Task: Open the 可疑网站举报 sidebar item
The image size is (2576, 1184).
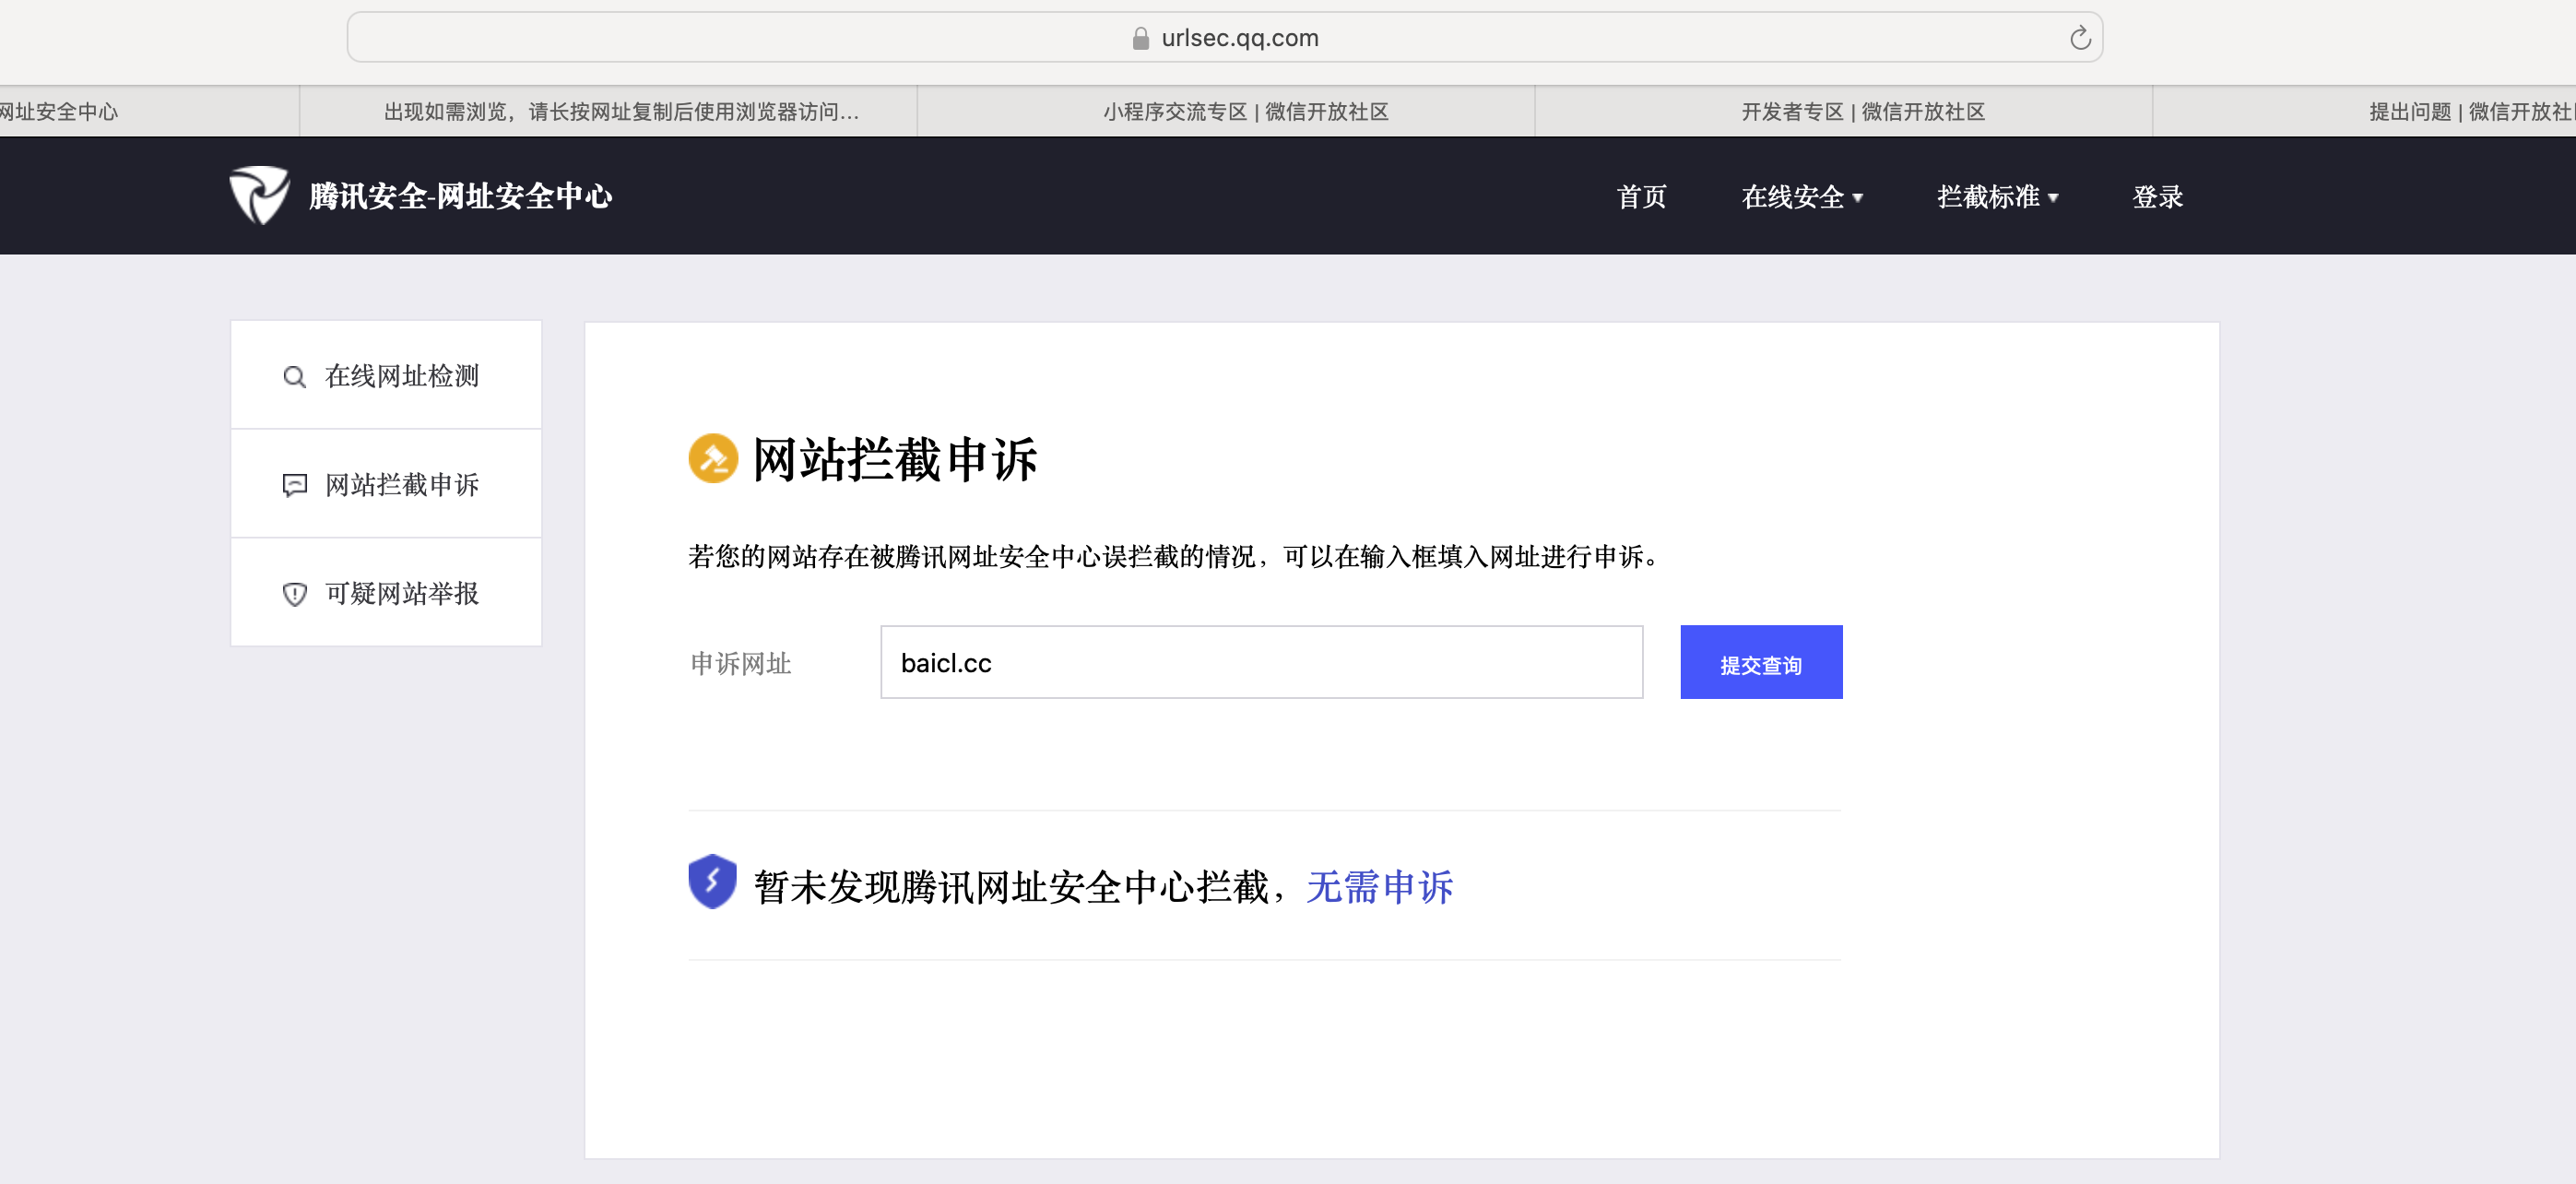Action: [401, 594]
